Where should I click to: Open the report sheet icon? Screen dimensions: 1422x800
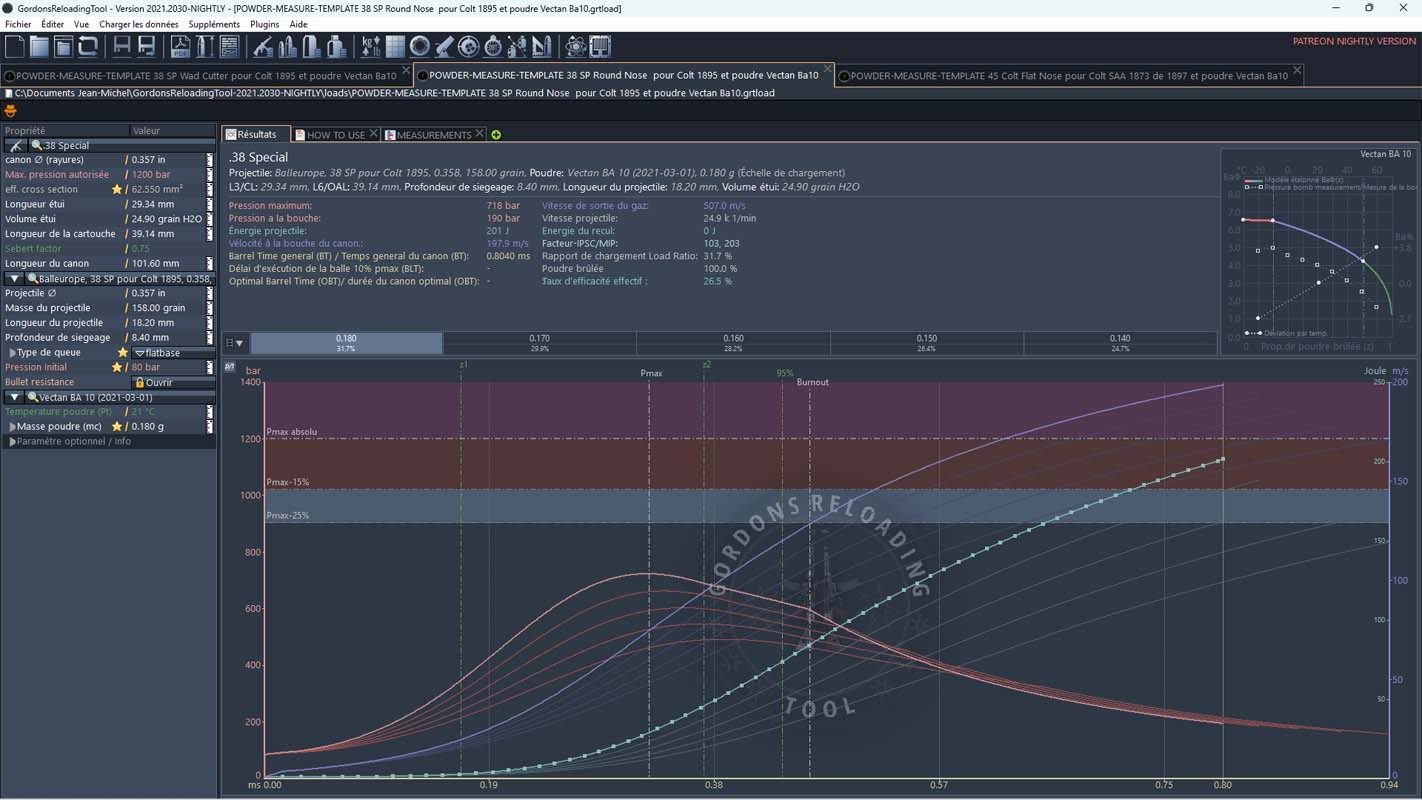coord(229,46)
